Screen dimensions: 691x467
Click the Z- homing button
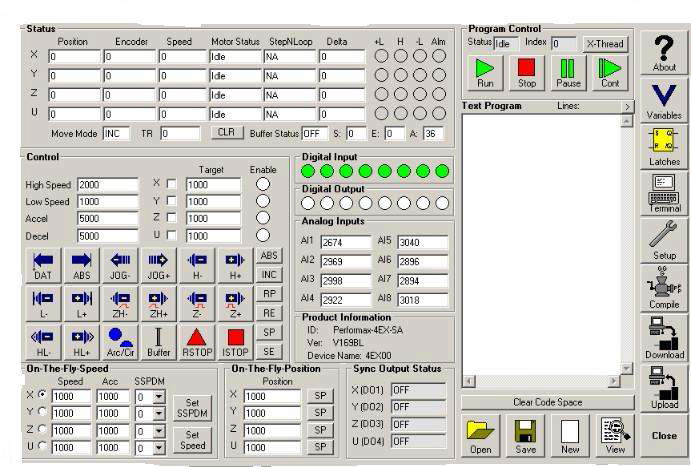pos(197,304)
